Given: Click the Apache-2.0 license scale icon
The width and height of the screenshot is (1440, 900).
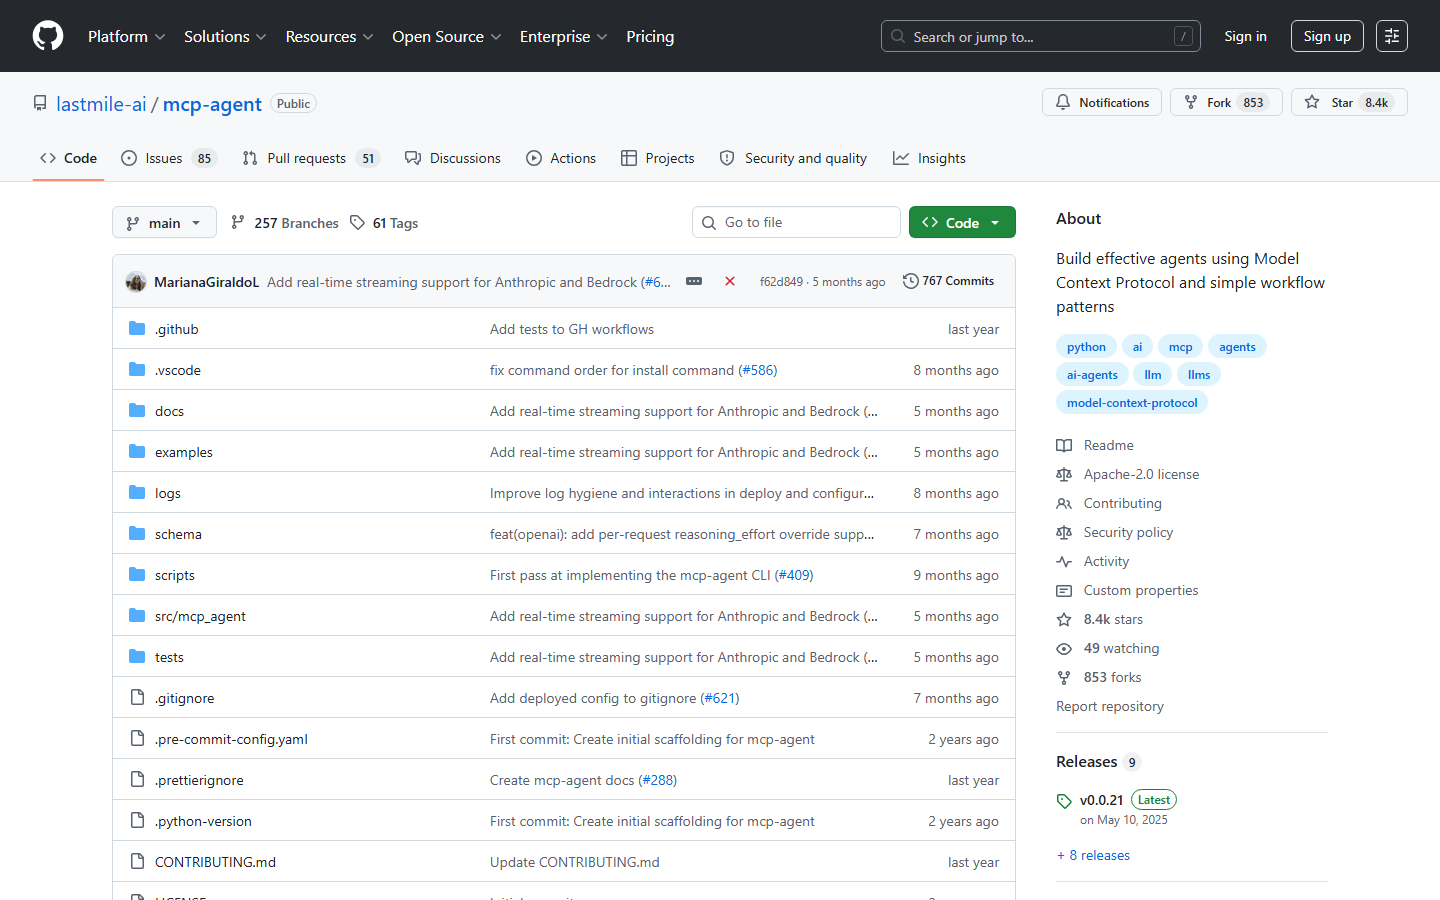Looking at the screenshot, I should (x=1064, y=475).
